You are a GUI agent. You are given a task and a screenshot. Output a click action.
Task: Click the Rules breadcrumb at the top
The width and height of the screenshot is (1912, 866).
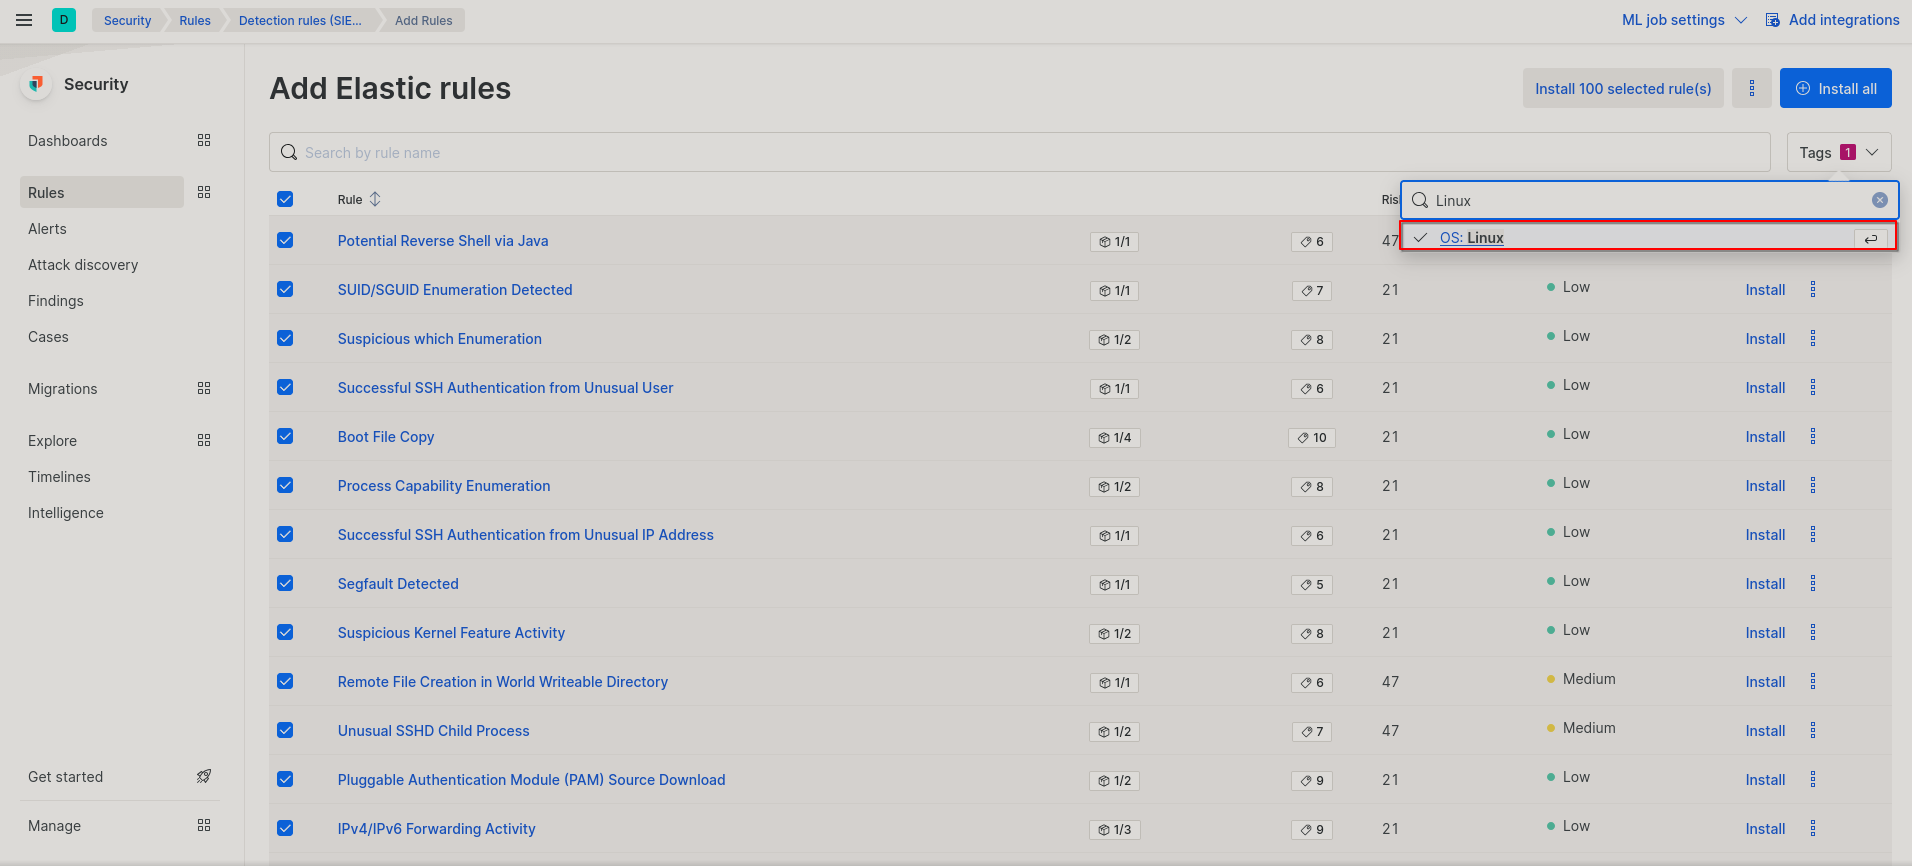[x=195, y=20]
